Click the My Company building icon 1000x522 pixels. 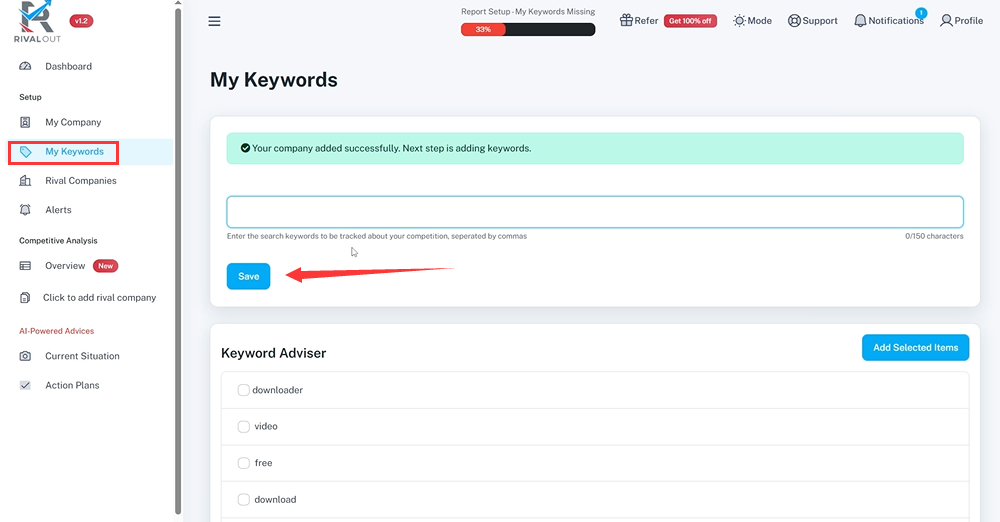(25, 122)
